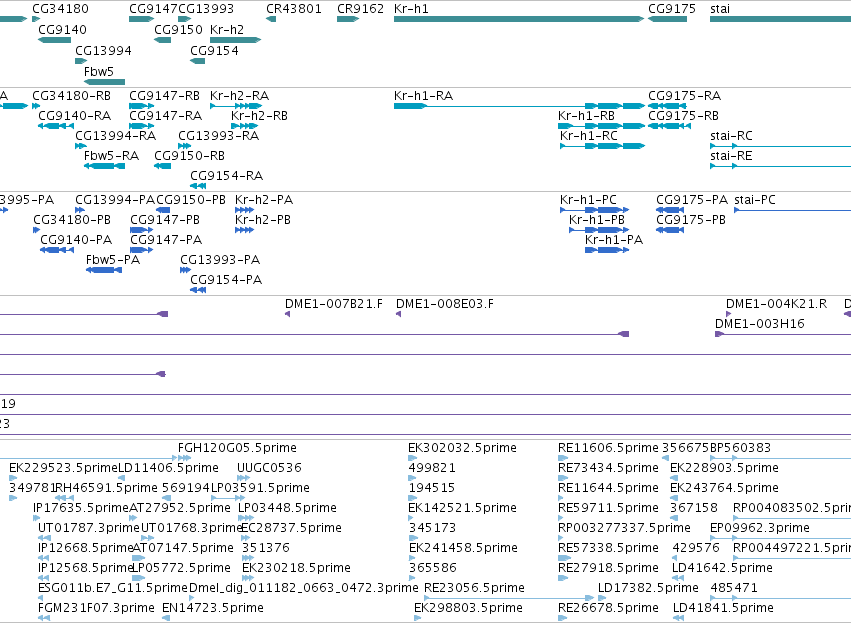Click the LD11406.5prime EST label

(x=168, y=468)
